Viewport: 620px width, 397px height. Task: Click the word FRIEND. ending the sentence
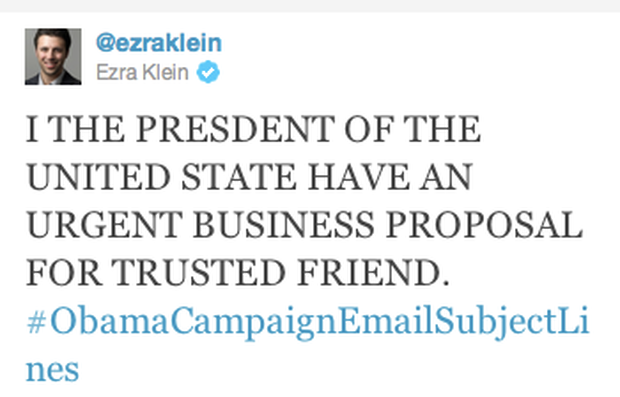pyautogui.click(x=373, y=273)
